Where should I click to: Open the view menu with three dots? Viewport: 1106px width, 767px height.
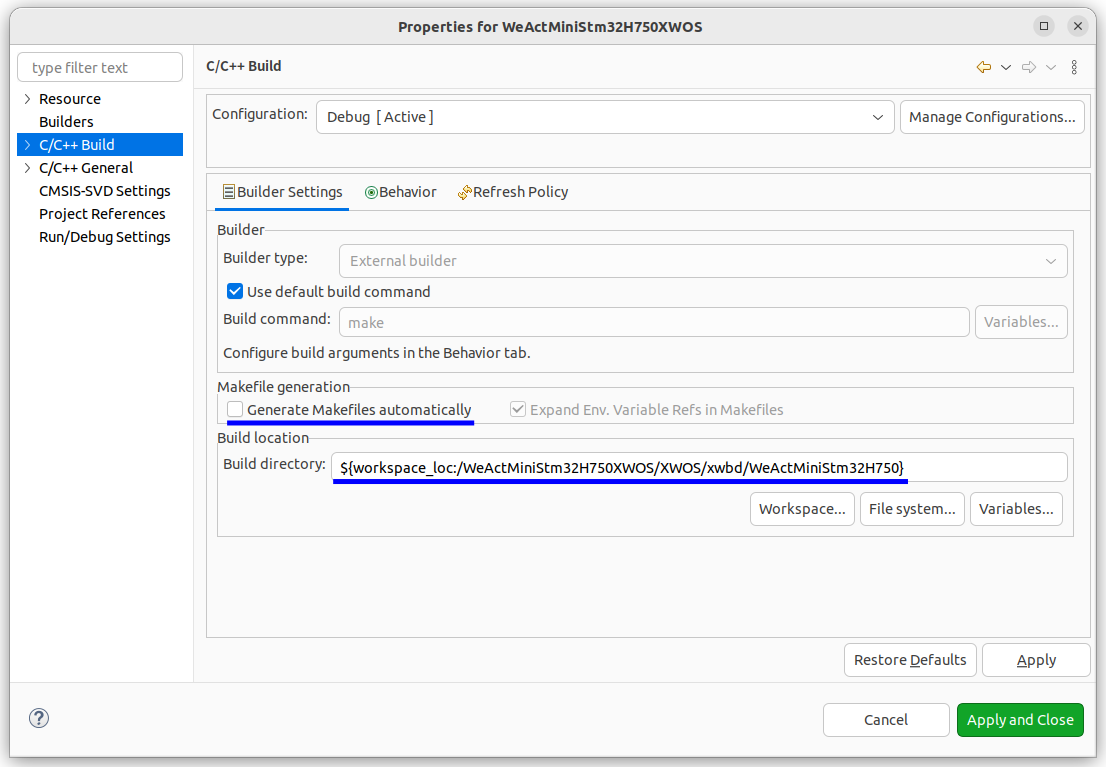pos(1074,67)
